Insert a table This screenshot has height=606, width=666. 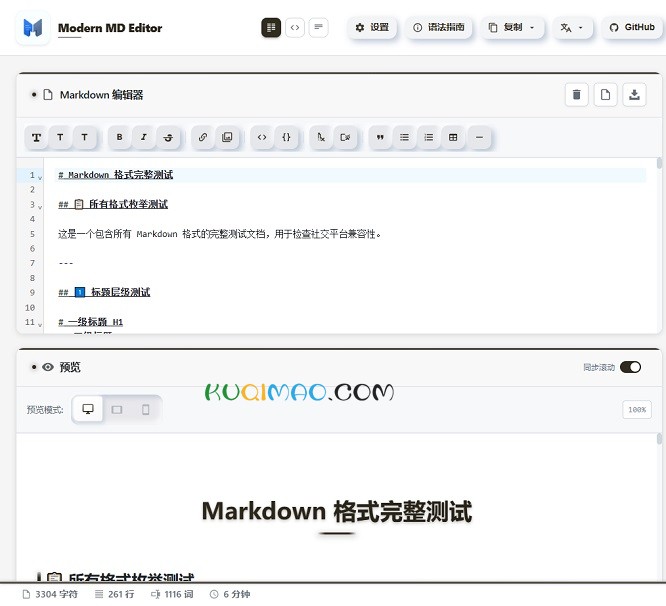point(453,137)
